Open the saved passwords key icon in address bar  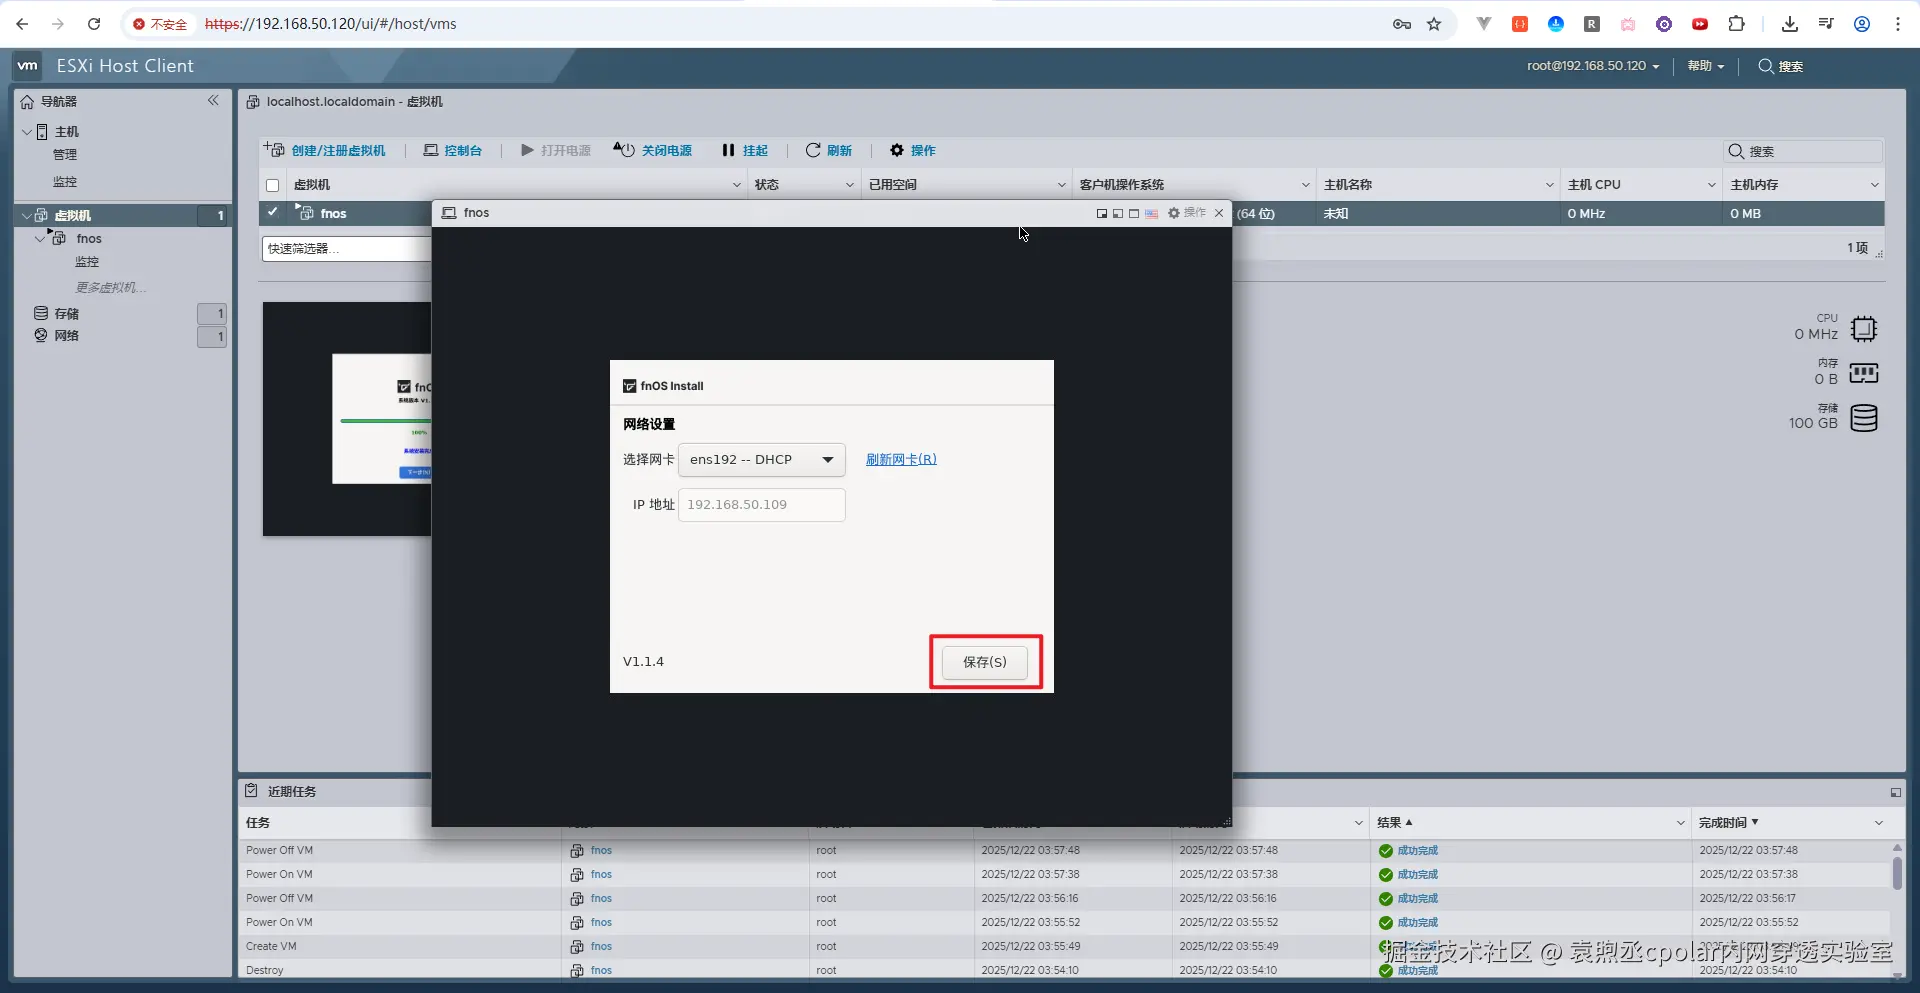(x=1402, y=24)
